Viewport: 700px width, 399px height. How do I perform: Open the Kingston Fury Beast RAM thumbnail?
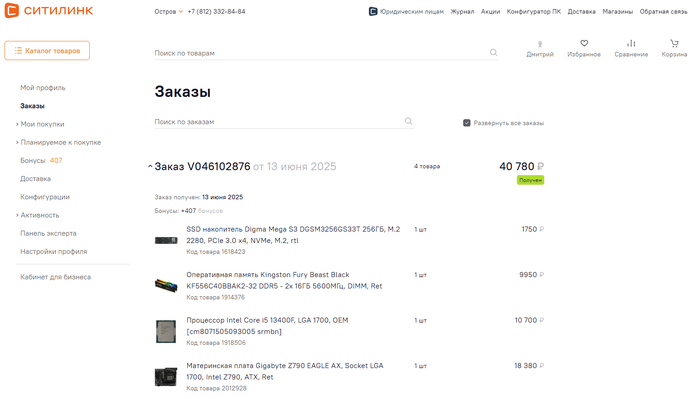point(166,285)
